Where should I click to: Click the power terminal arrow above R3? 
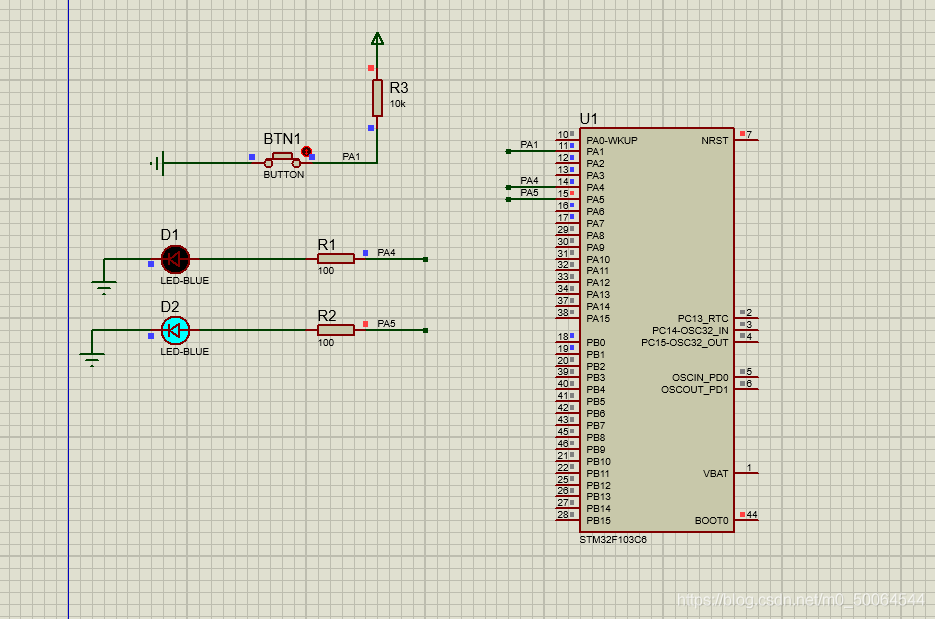pos(377,39)
